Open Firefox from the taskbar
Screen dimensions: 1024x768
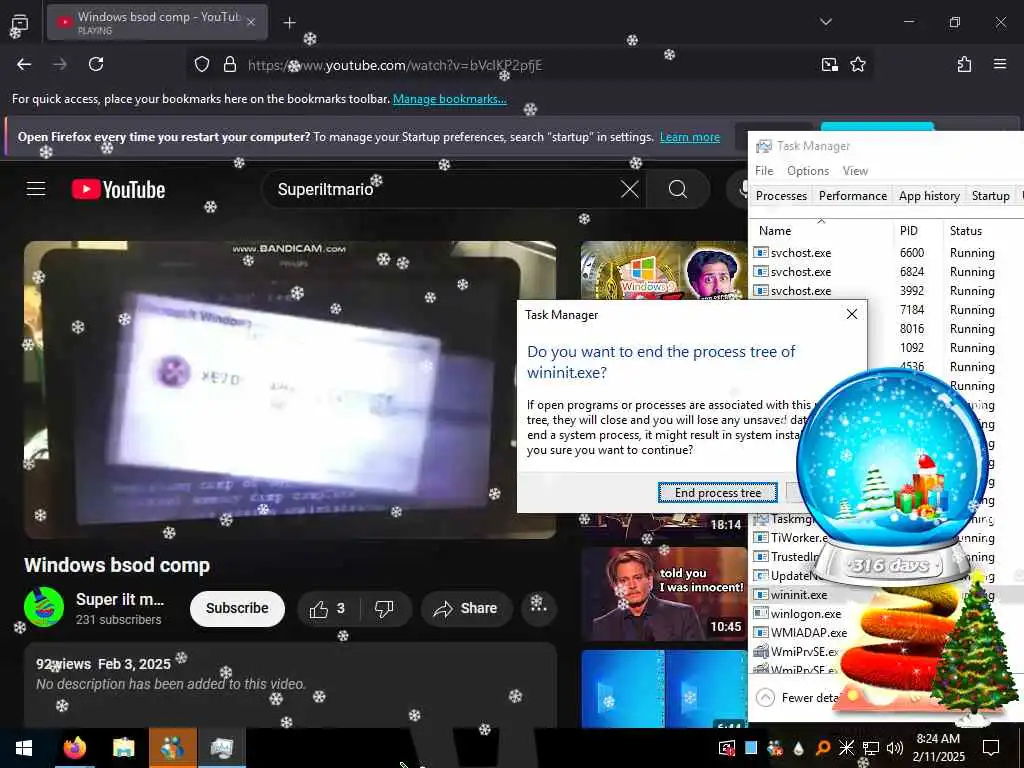[x=74, y=748]
